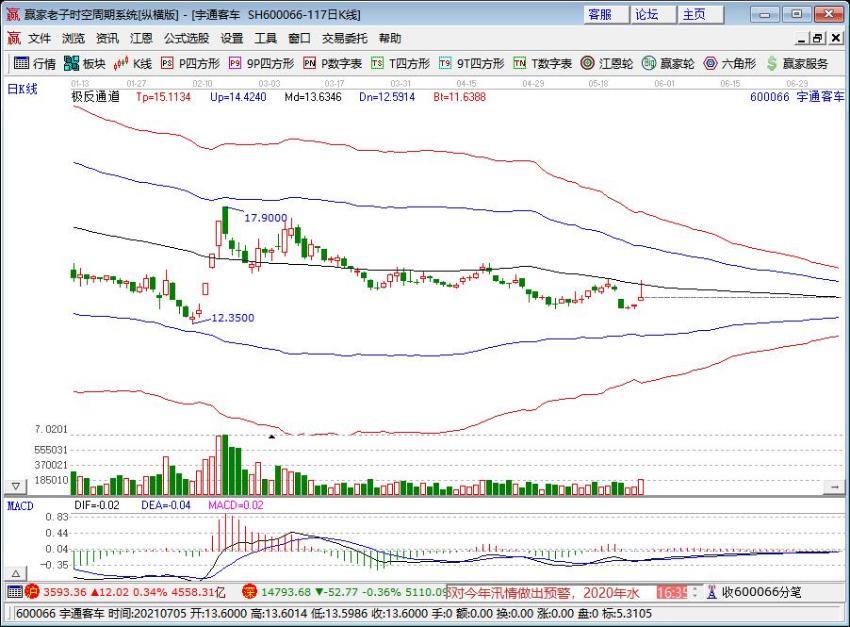
Task: Open the 窗口 menu
Action: [x=299, y=38]
